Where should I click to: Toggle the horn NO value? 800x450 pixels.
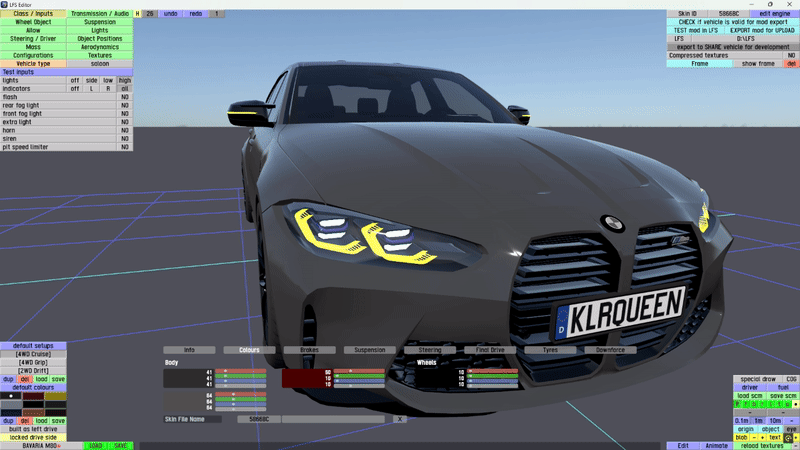click(125, 130)
